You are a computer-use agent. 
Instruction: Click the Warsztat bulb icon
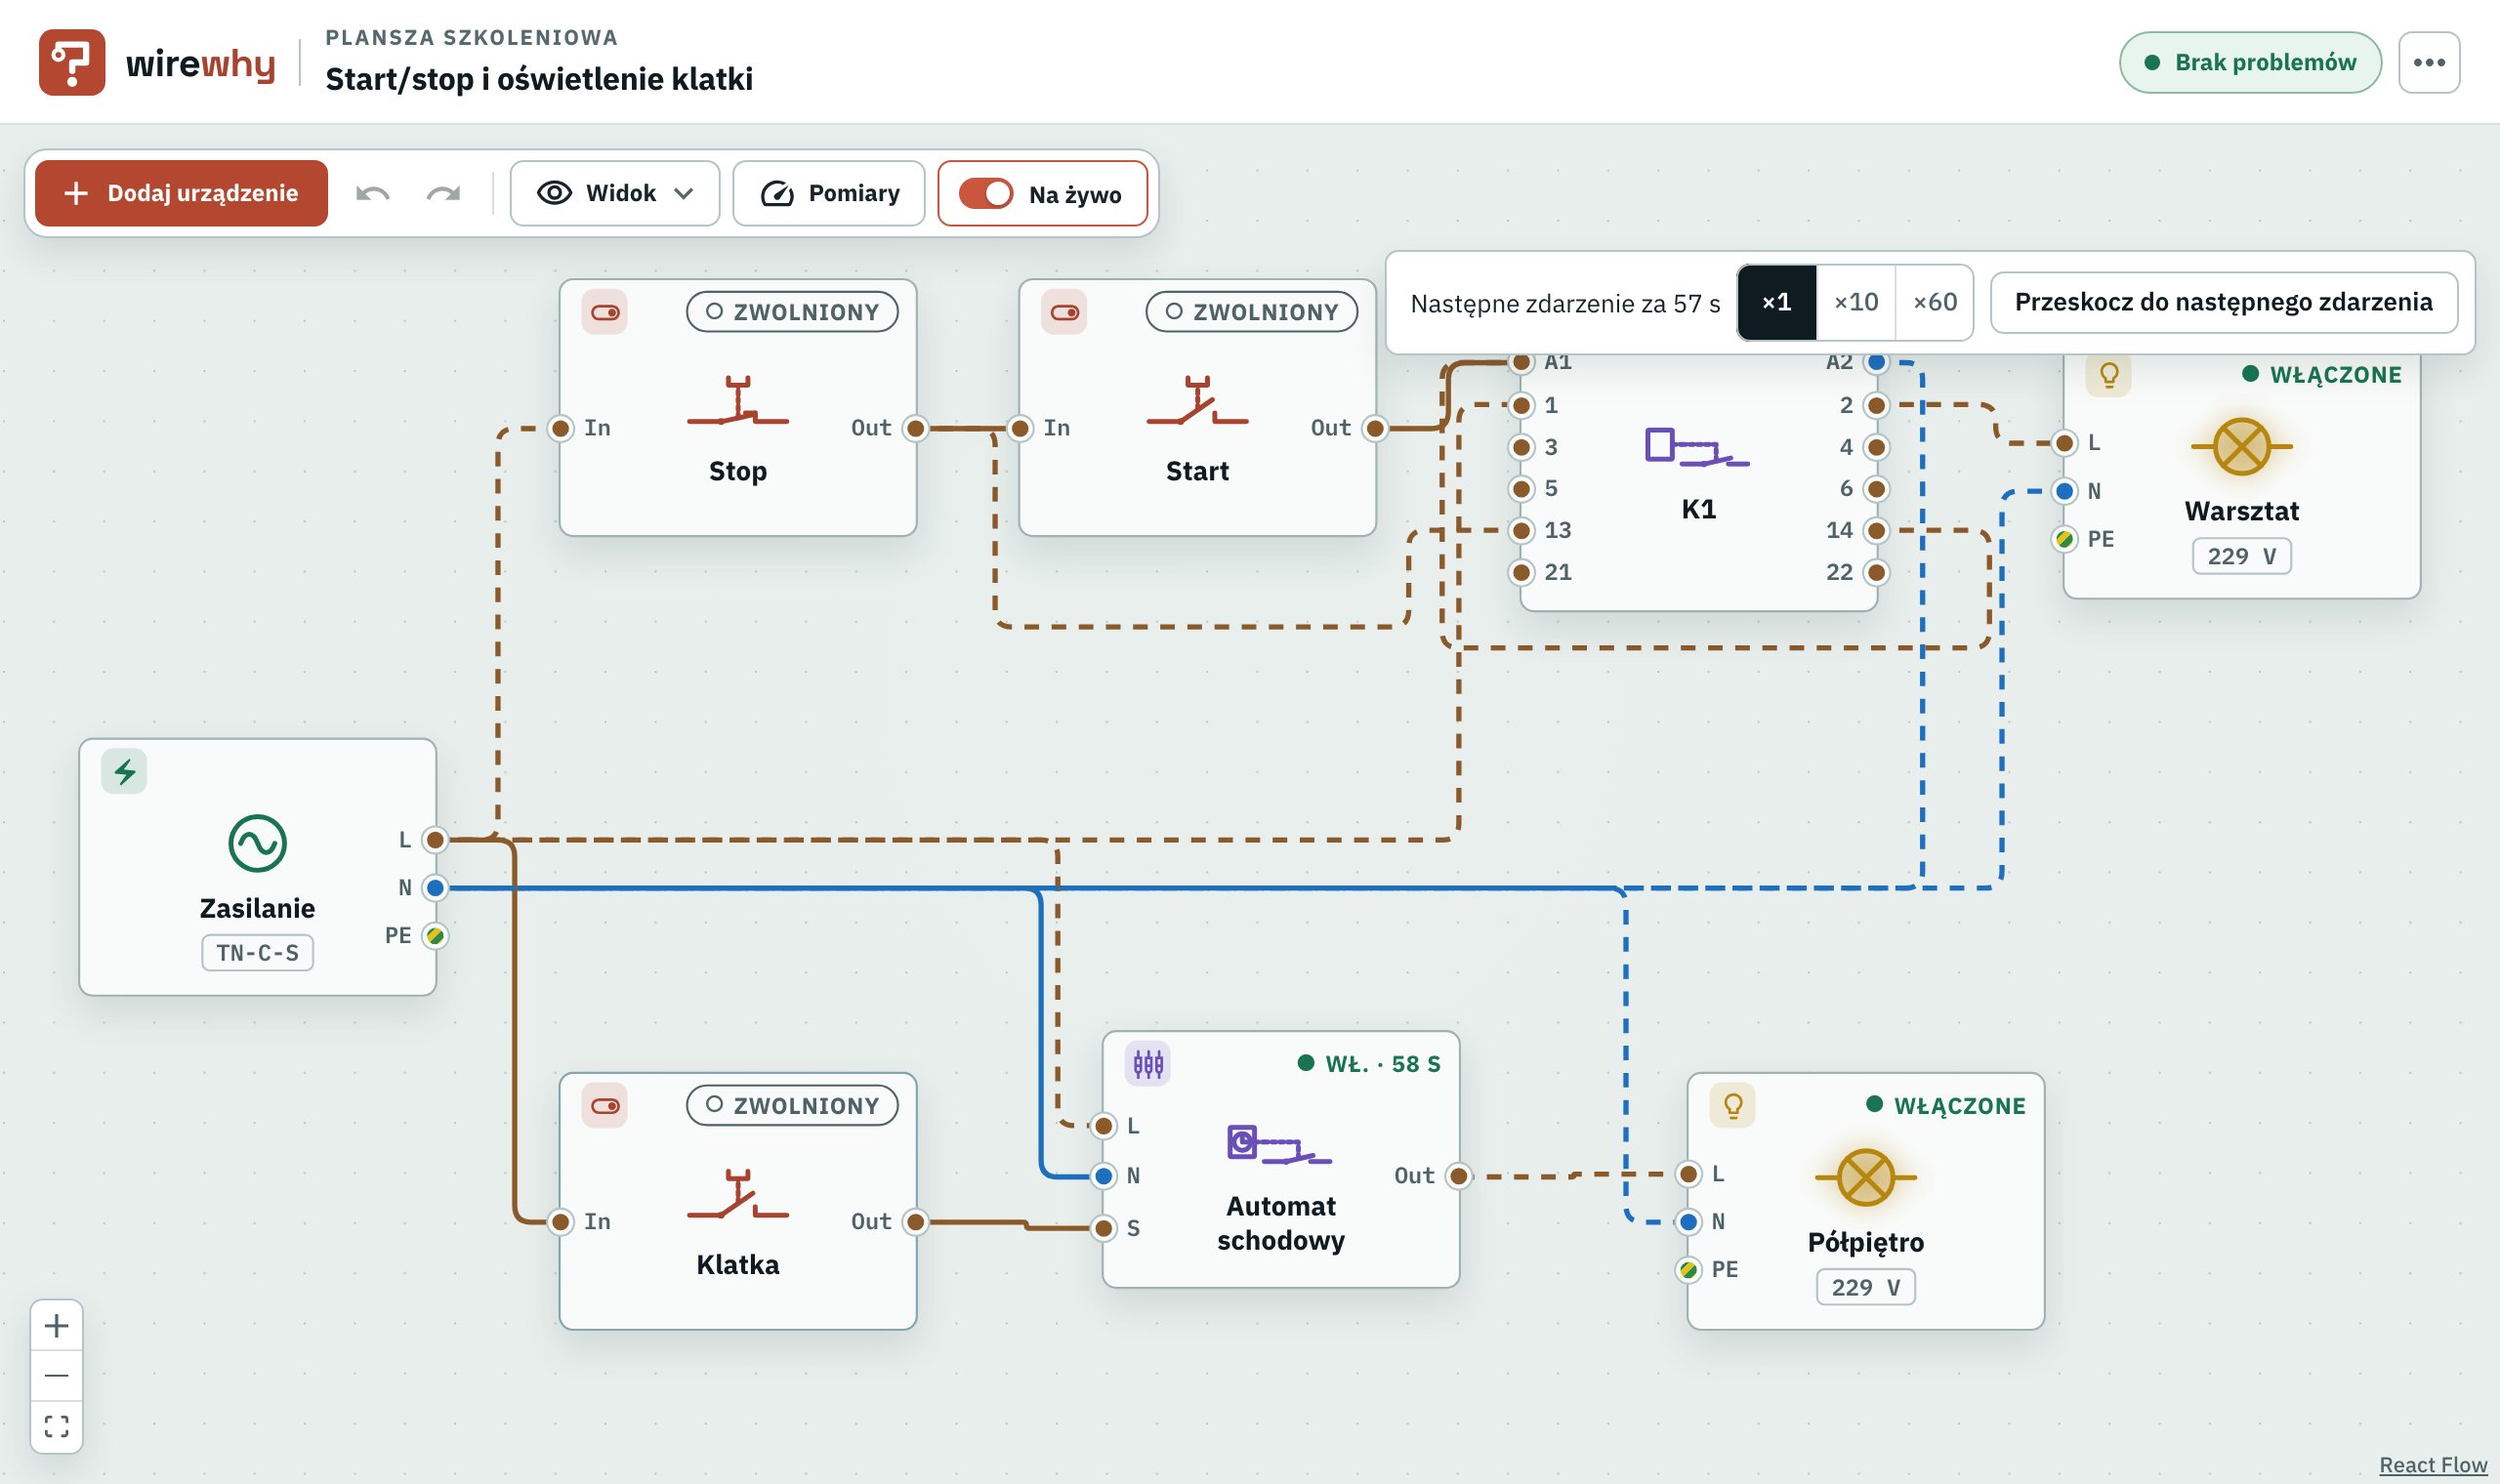pyautogui.click(x=2109, y=375)
